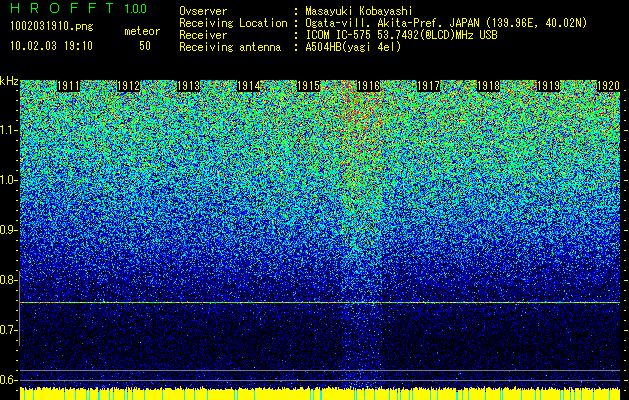Click observer name Masayuki Kobayashi
The image size is (629, 400).
(x=359, y=11)
